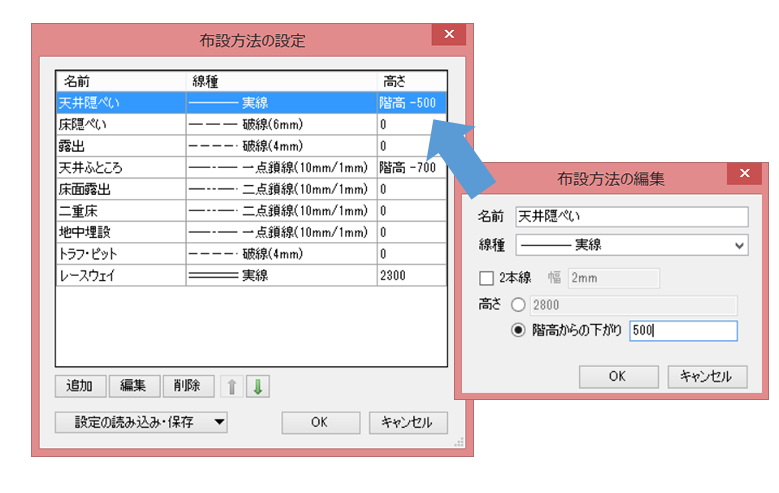Click the 追加 button
Viewport: 779px width, 493px height.
coord(80,386)
